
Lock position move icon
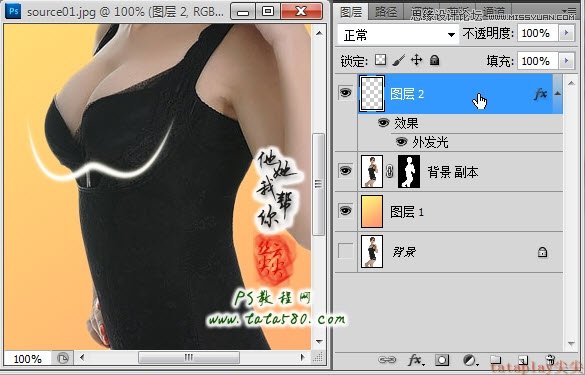click(416, 60)
